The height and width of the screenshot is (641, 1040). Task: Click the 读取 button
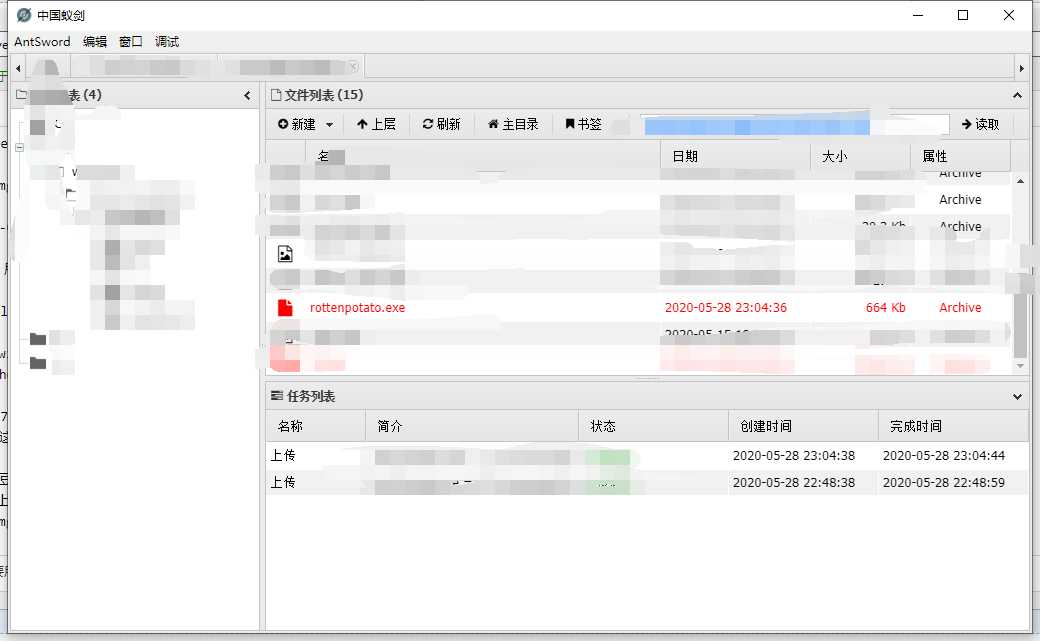click(980, 124)
